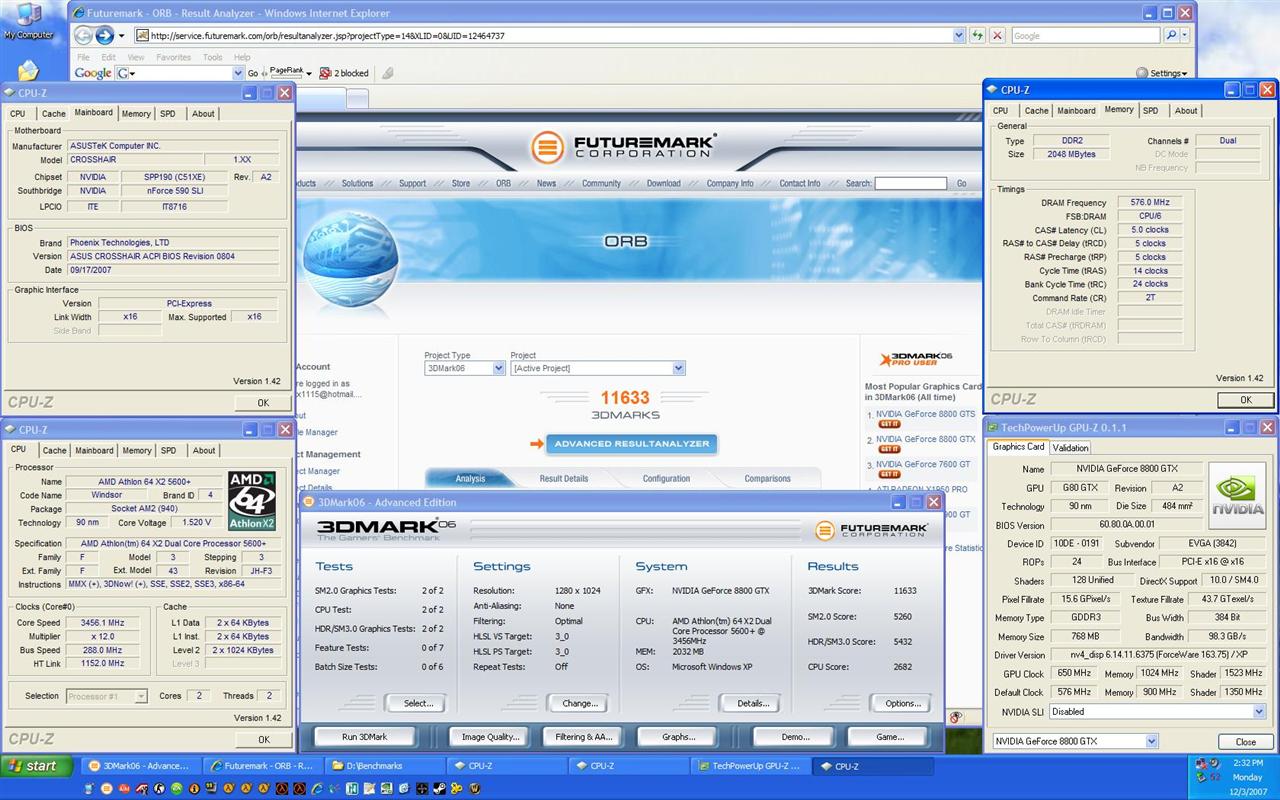Click the Internet Explorer Forward arrow
Image resolution: width=1280 pixels, height=800 pixels.
click(104, 35)
